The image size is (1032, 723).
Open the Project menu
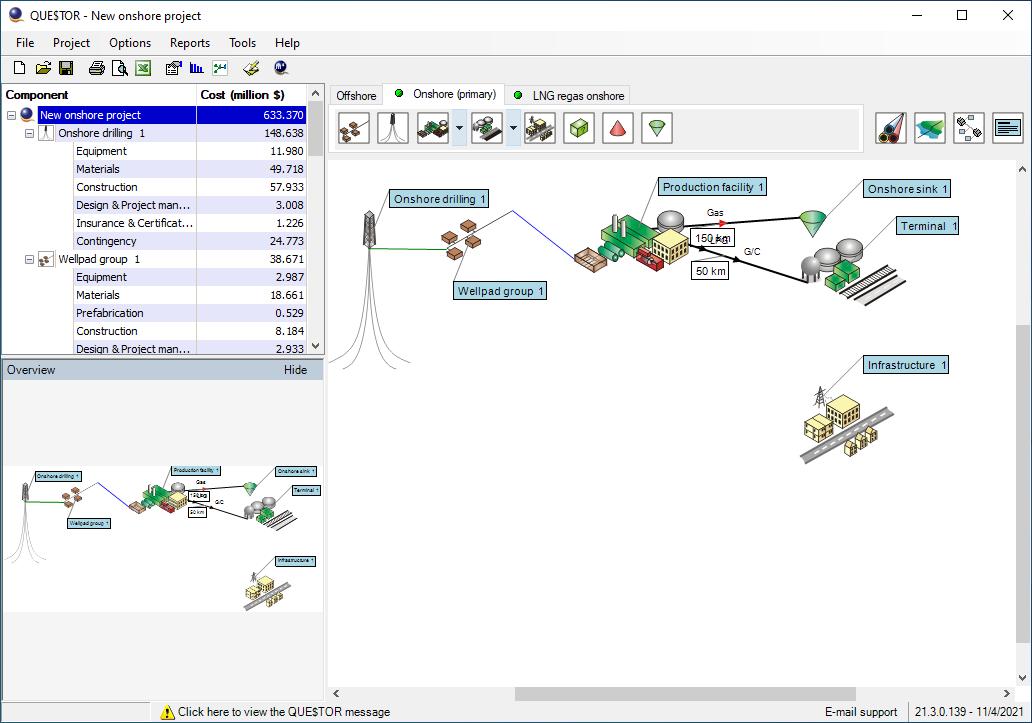71,43
